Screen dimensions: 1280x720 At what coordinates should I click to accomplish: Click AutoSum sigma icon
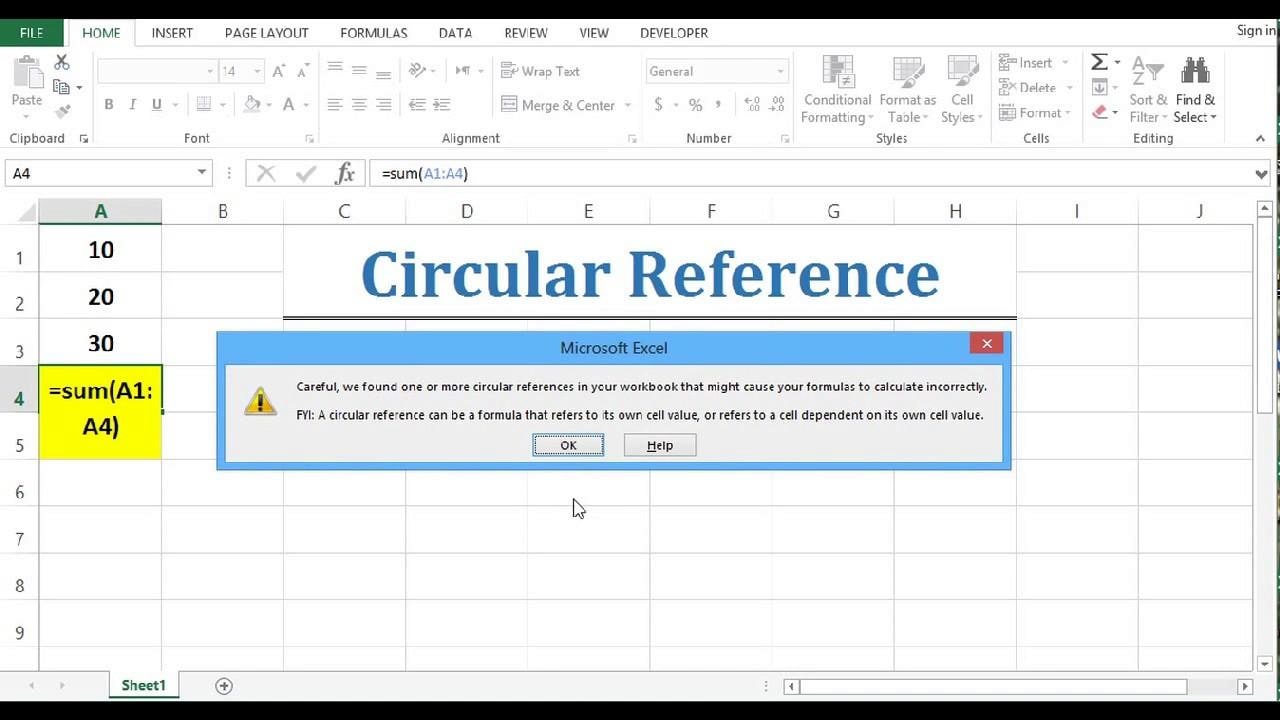1099,62
